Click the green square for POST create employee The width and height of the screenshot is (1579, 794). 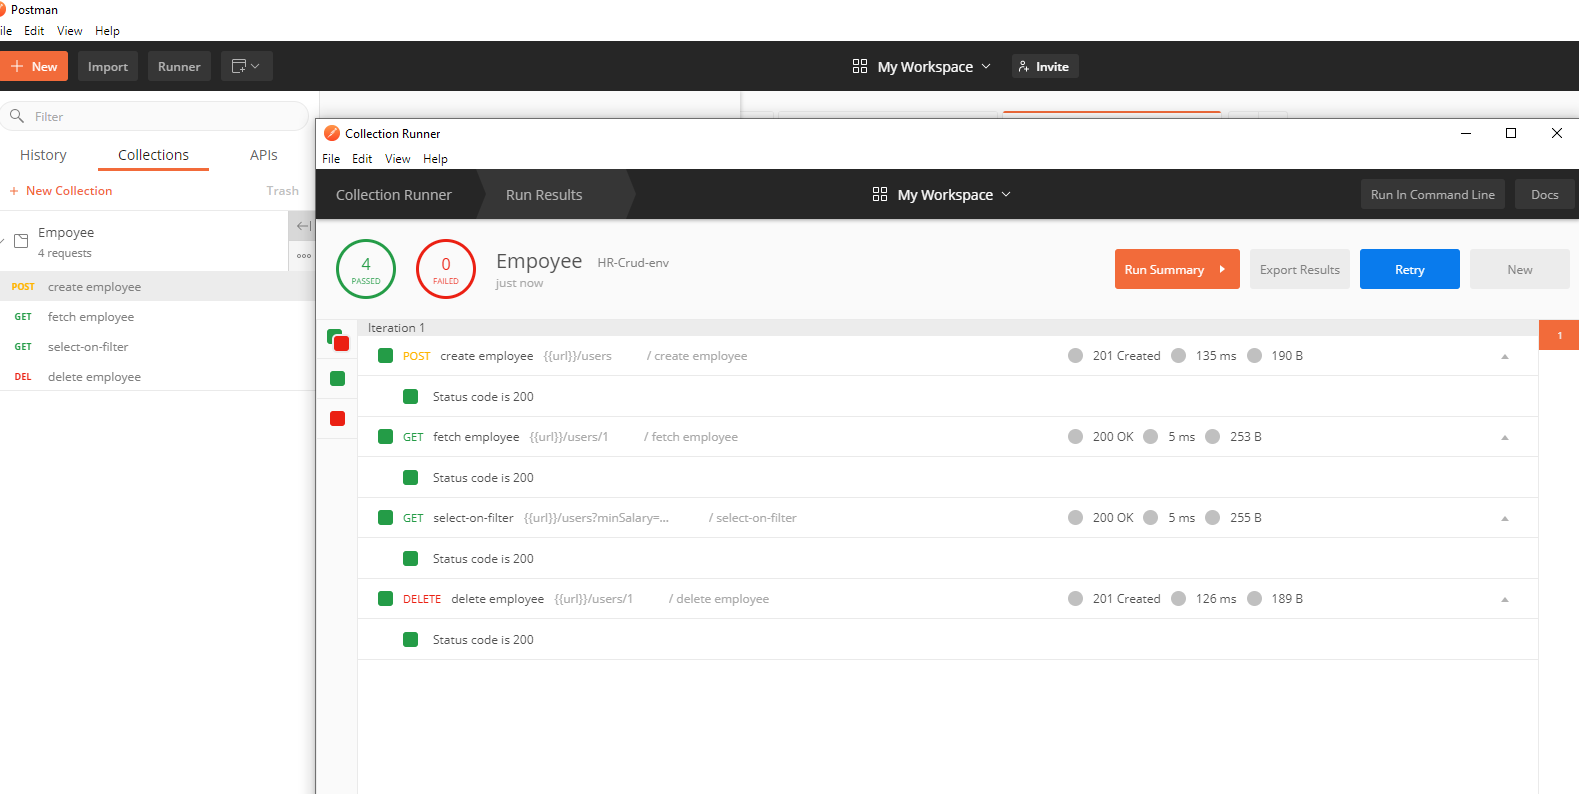pos(385,355)
